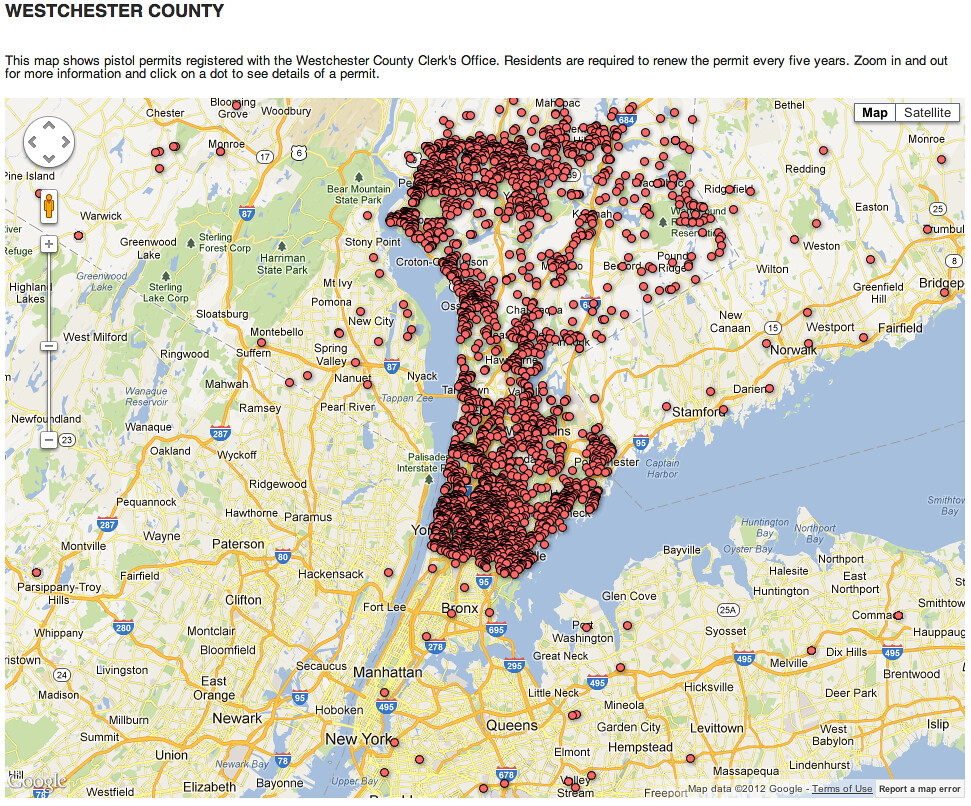Select the permit dot right of Hackensack
The image size is (971, 806).
388,573
